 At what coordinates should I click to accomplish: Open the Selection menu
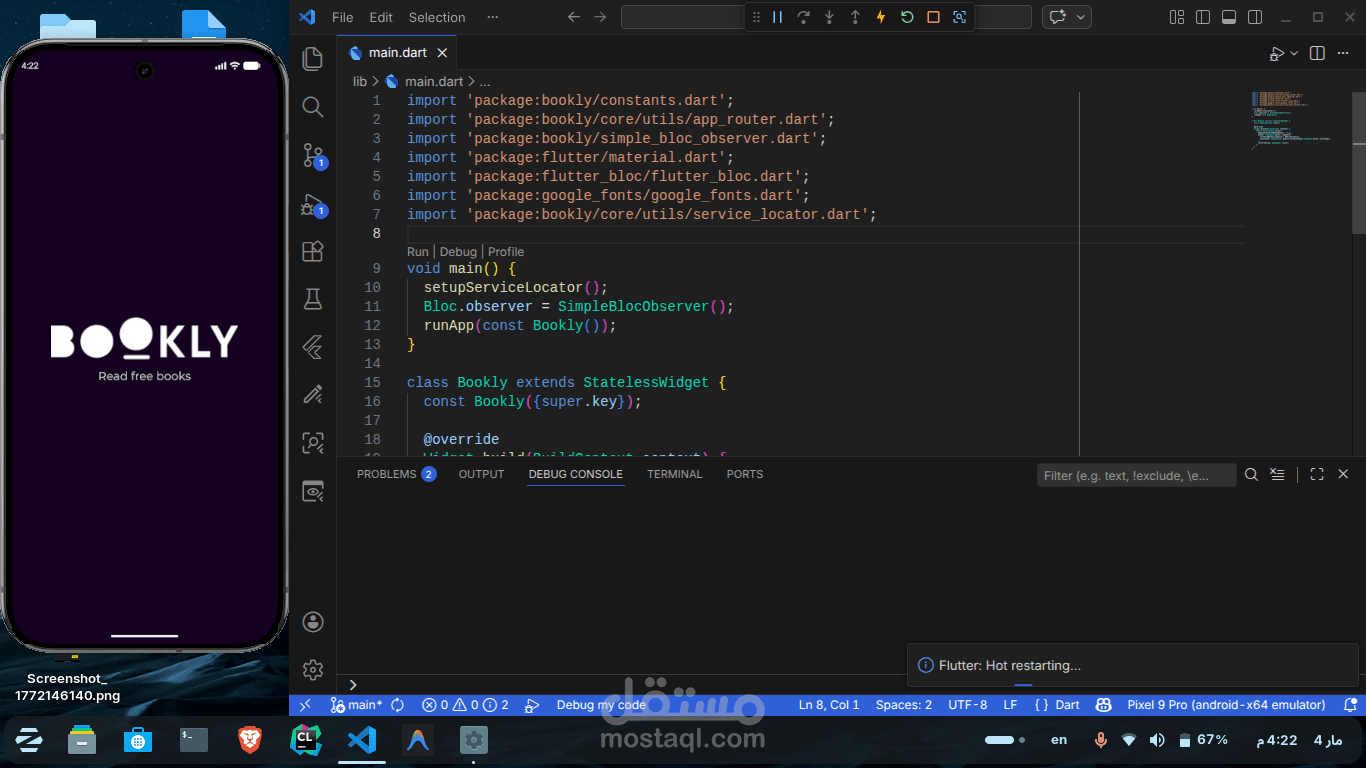pyautogui.click(x=437, y=17)
